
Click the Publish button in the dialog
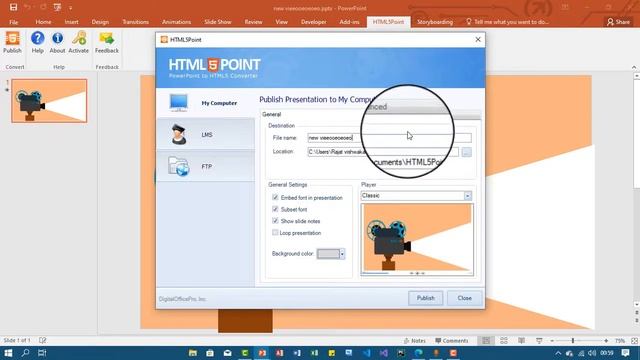(425, 298)
